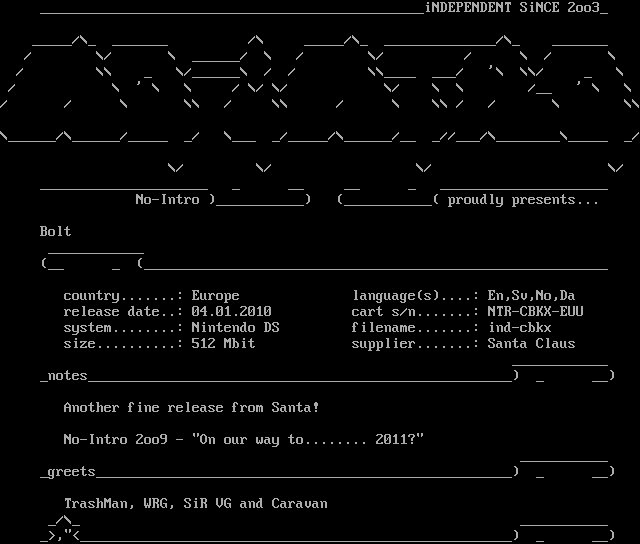Click the 'release date' field label
Screen dimensions: 640x544
tap(111, 312)
